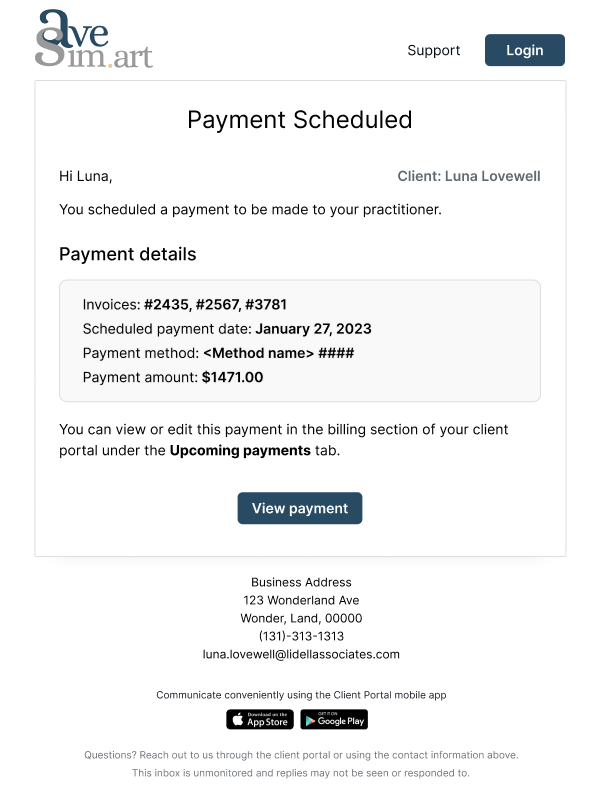Image resolution: width=600 pixels, height=797 pixels.
Task: Click the luna.lovewell@lidellassociates.com email address
Action: point(301,654)
